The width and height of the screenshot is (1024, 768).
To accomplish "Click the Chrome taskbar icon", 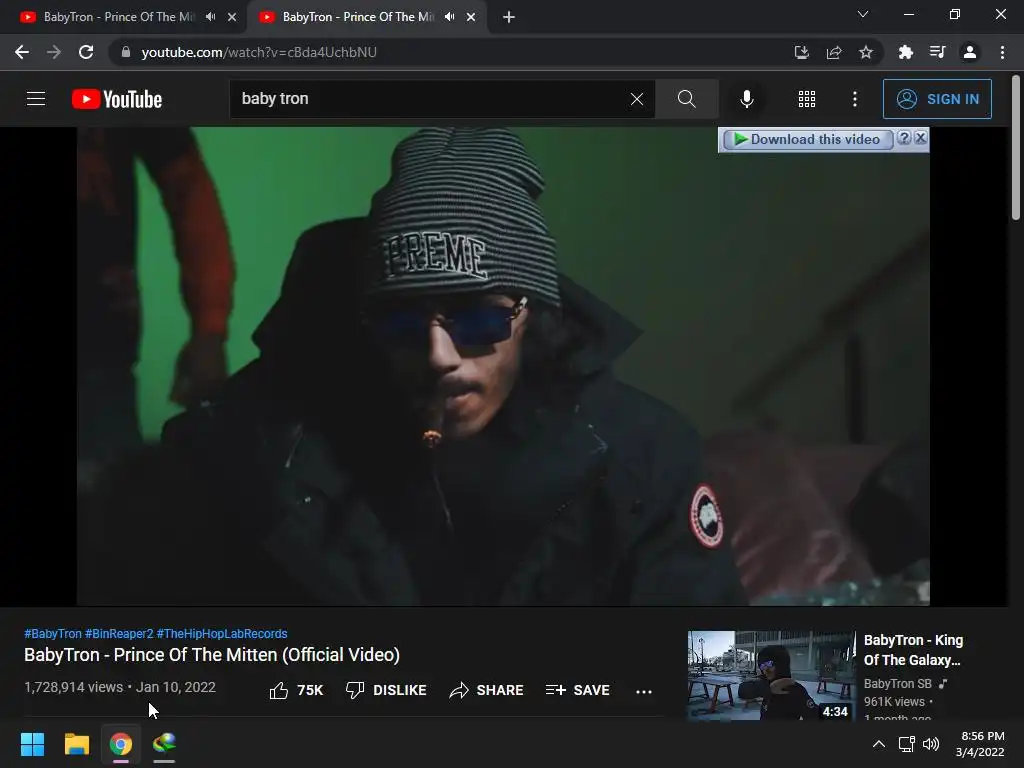I will click(121, 744).
